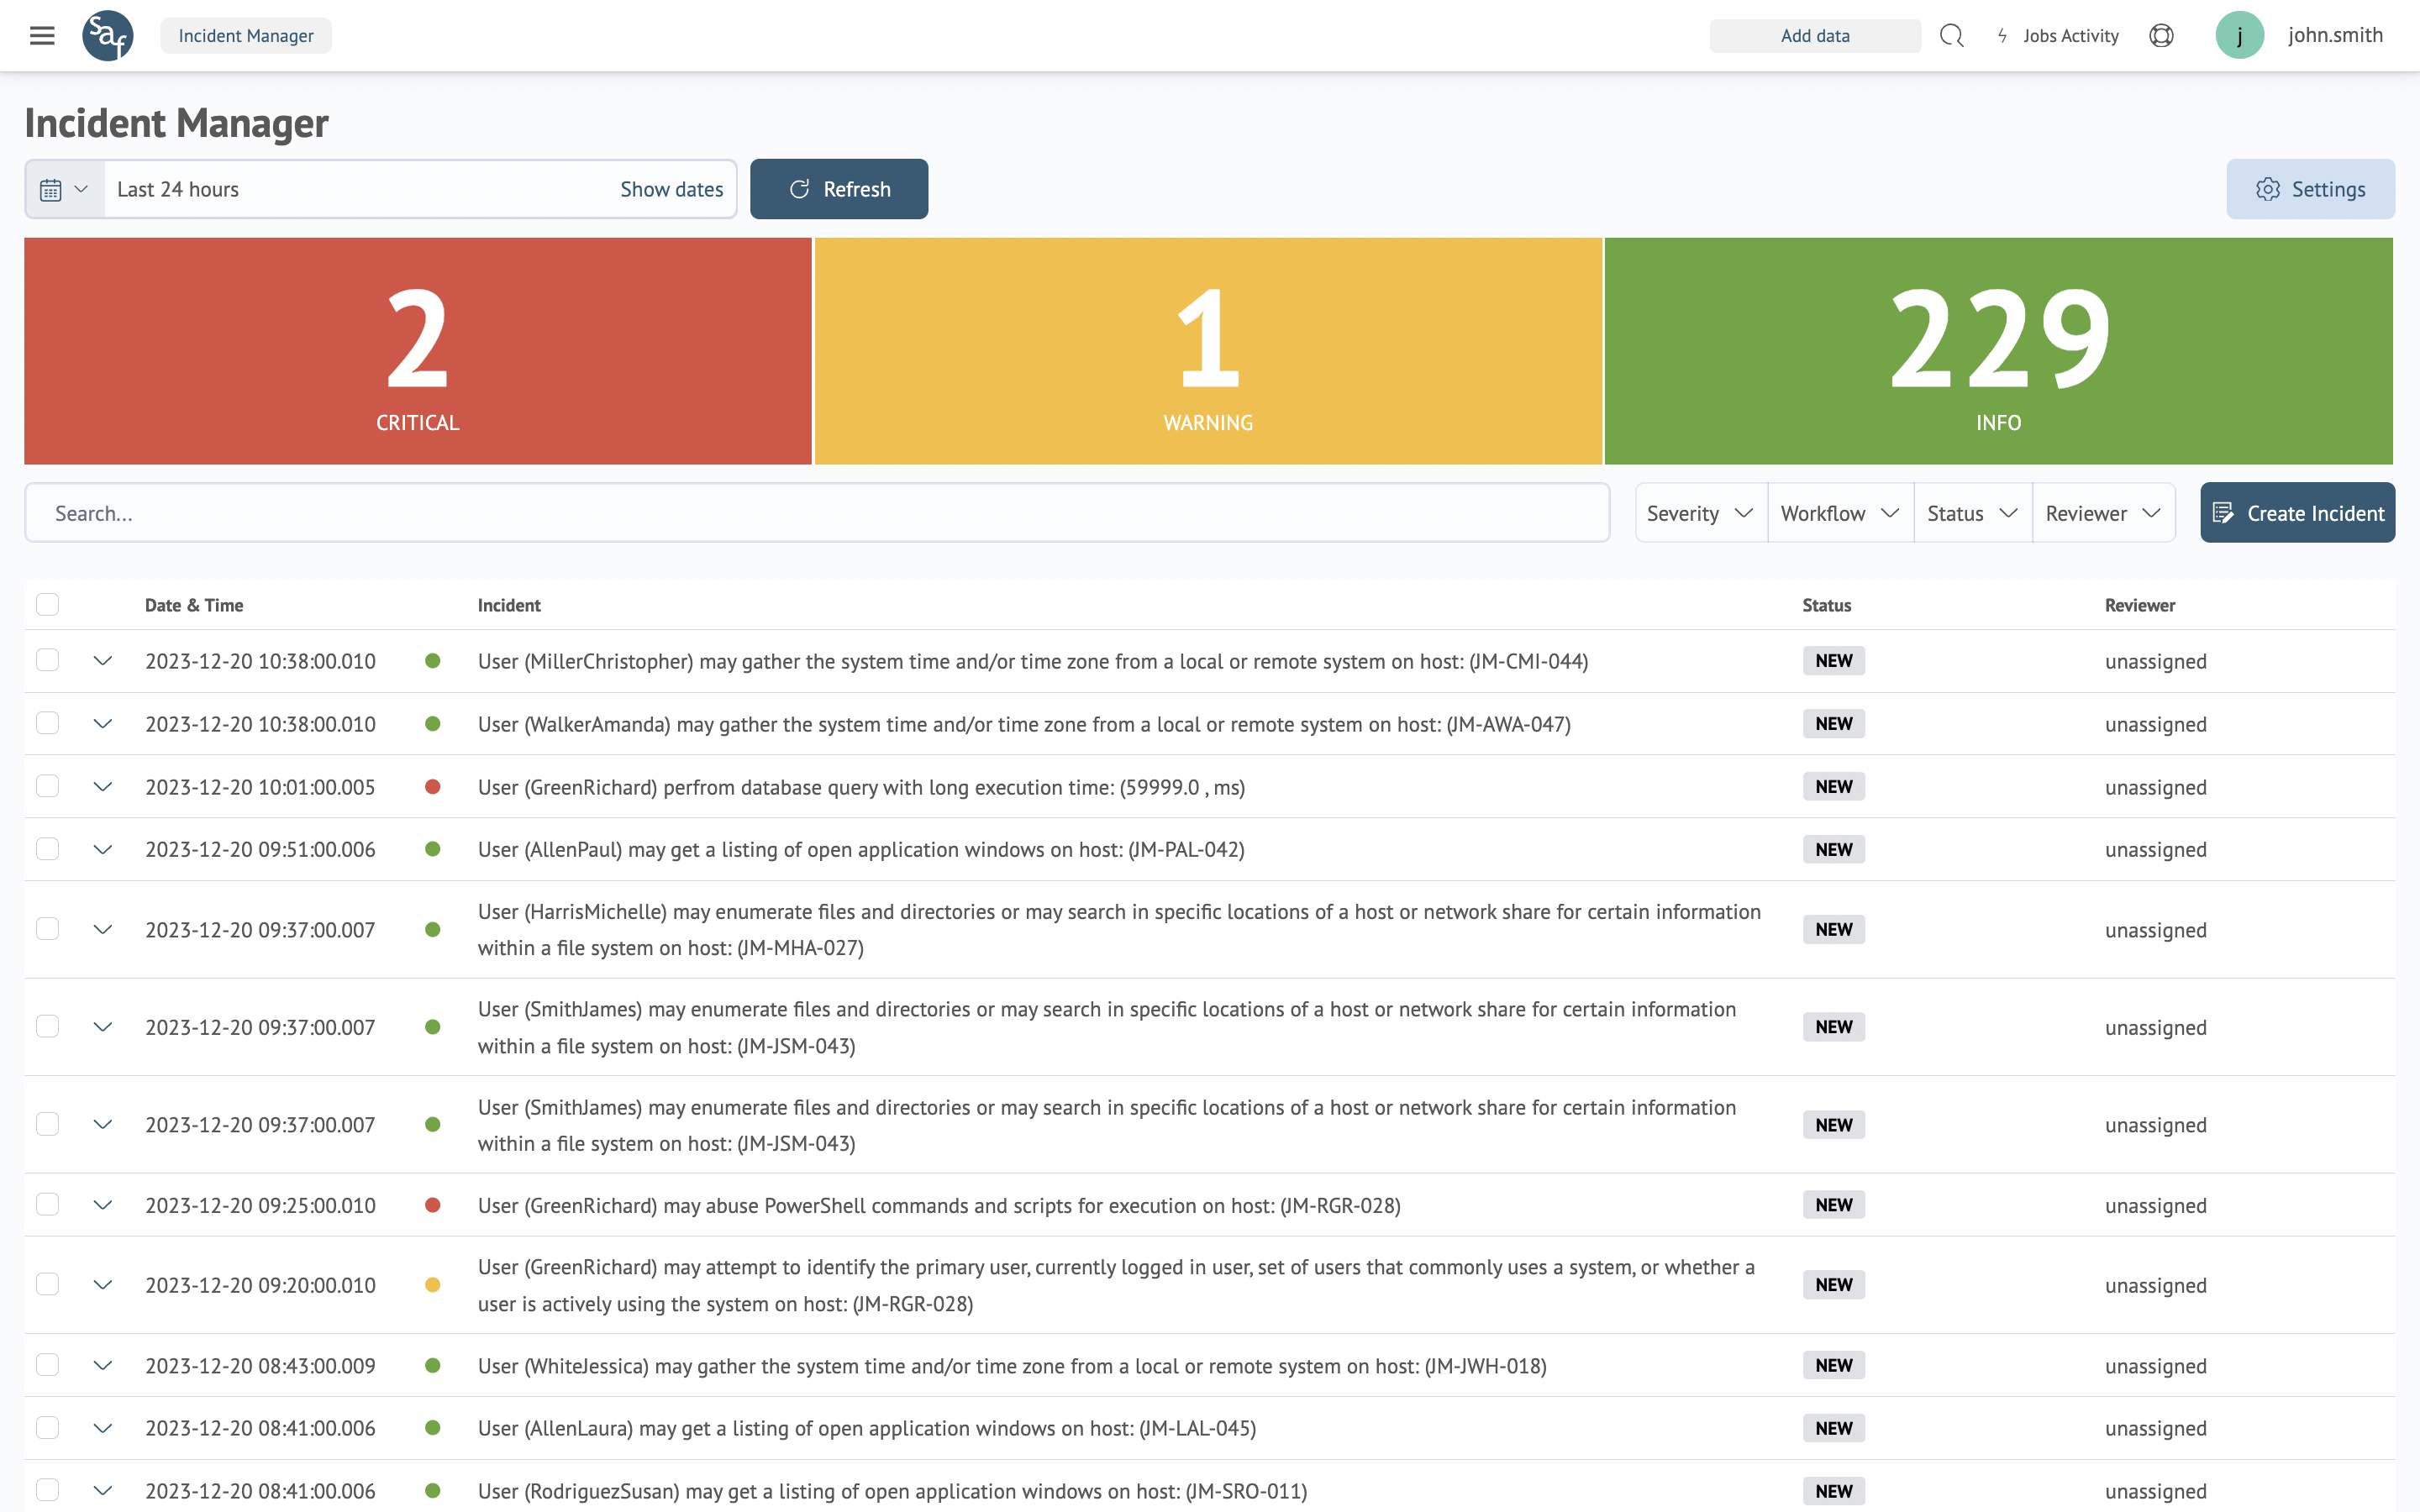The image size is (2420, 1512).
Task: Open the Reviewer filter menu
Action: [2103, 513]
